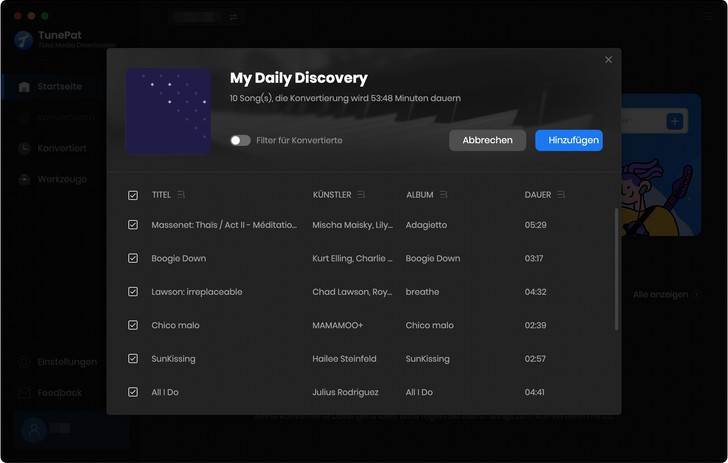Image resolution: width=728 pixels, height=463 pixels.
Task: Click the KÜNSTLER column header
Action: (x=332, y=195)
